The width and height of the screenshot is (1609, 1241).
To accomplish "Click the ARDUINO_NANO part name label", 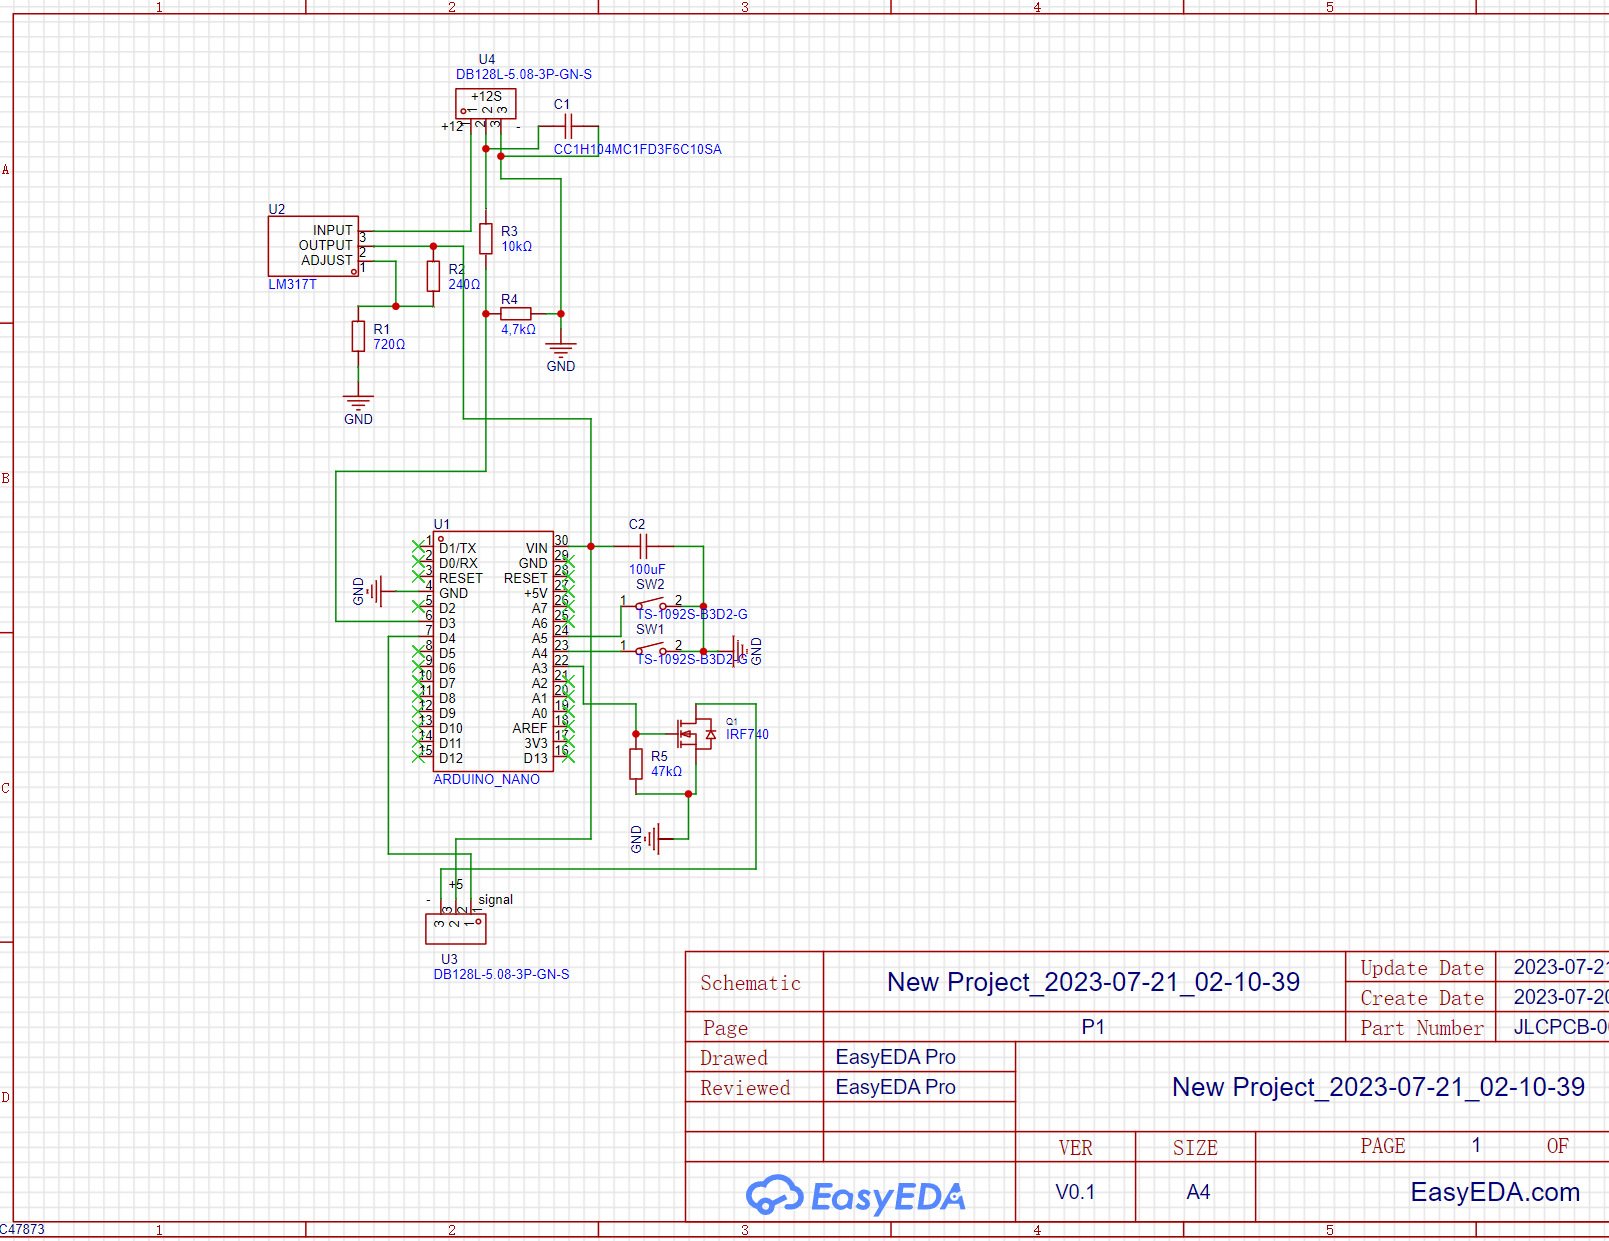I will click(x=486, y=779).
